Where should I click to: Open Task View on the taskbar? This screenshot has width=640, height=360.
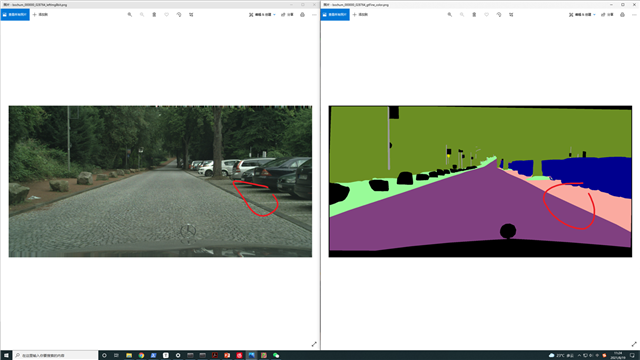116,356
